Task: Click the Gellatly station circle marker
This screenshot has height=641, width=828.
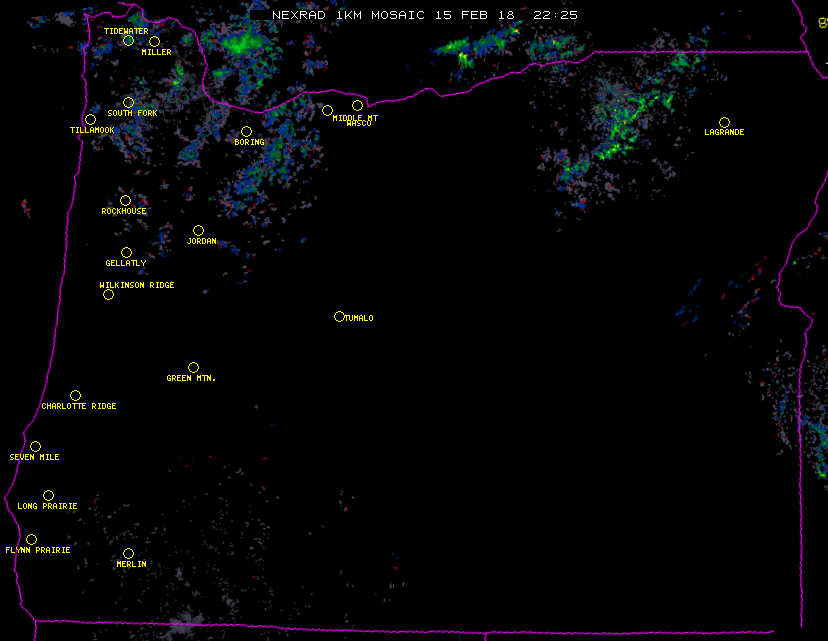Action: 126,253
